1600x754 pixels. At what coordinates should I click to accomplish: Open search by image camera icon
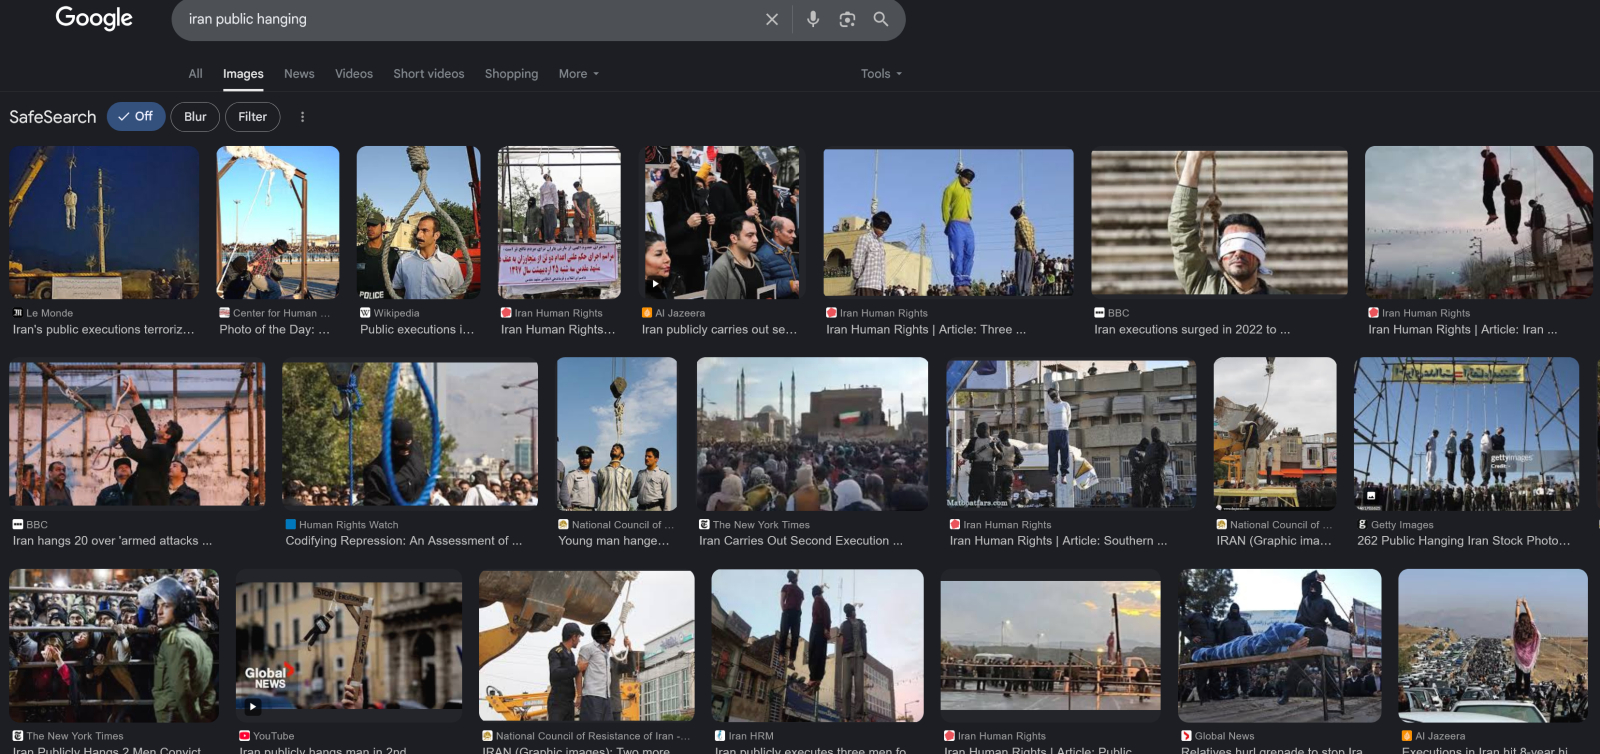847,19
